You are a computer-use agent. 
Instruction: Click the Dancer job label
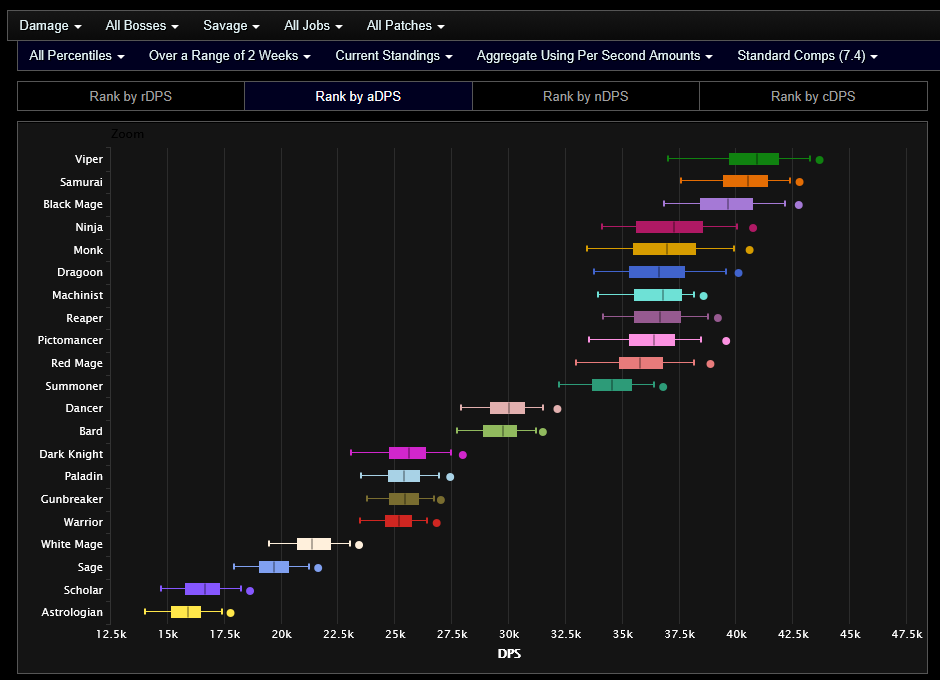[84, 408]
